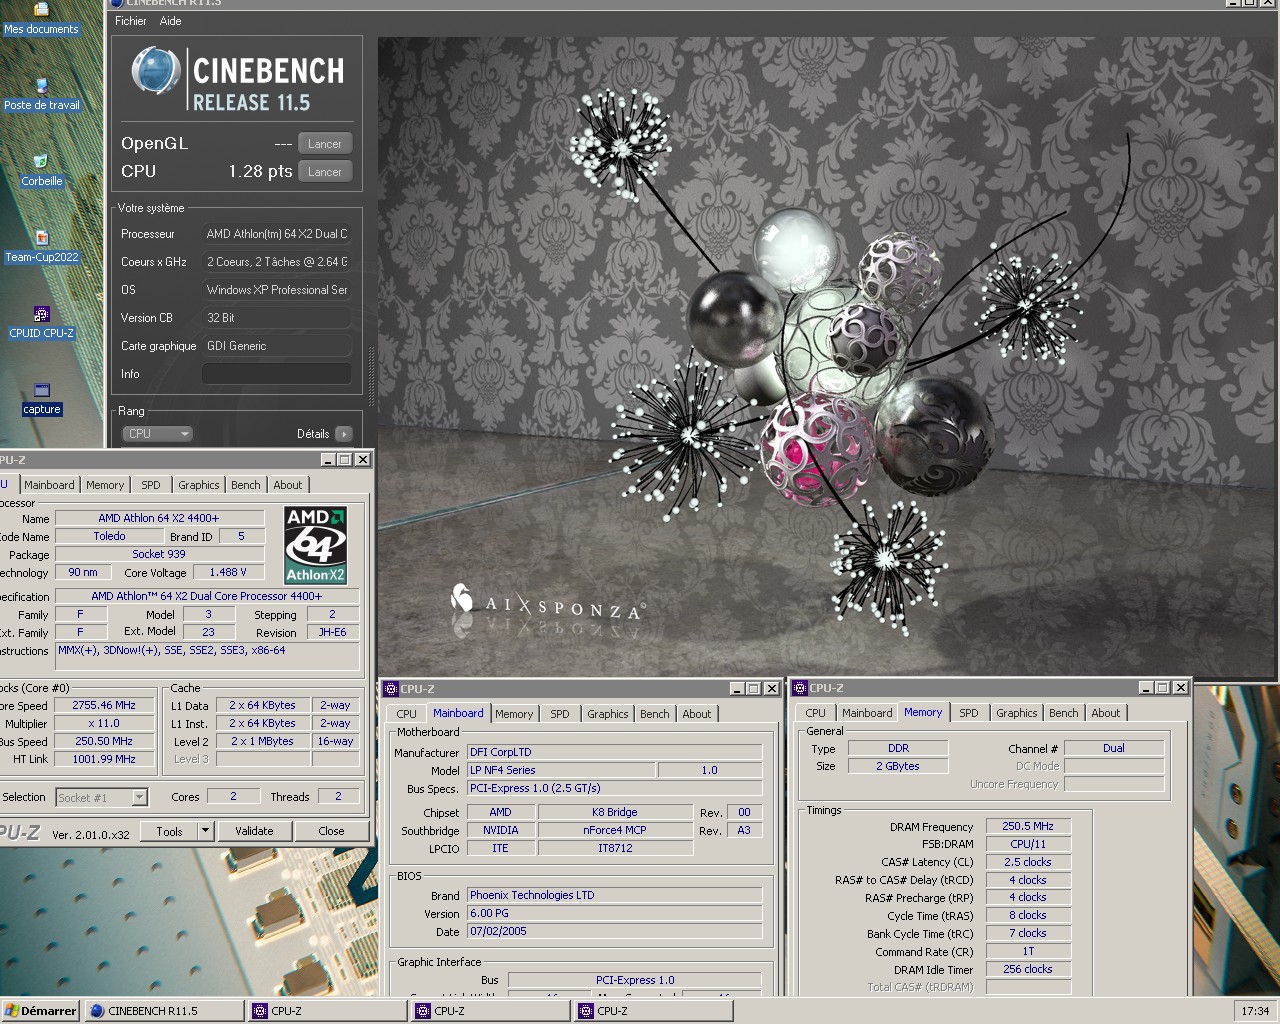Click the Core Voltage 1.488 V value
The width and height of the screenshot is (1280, 1024).
(228, 572)
